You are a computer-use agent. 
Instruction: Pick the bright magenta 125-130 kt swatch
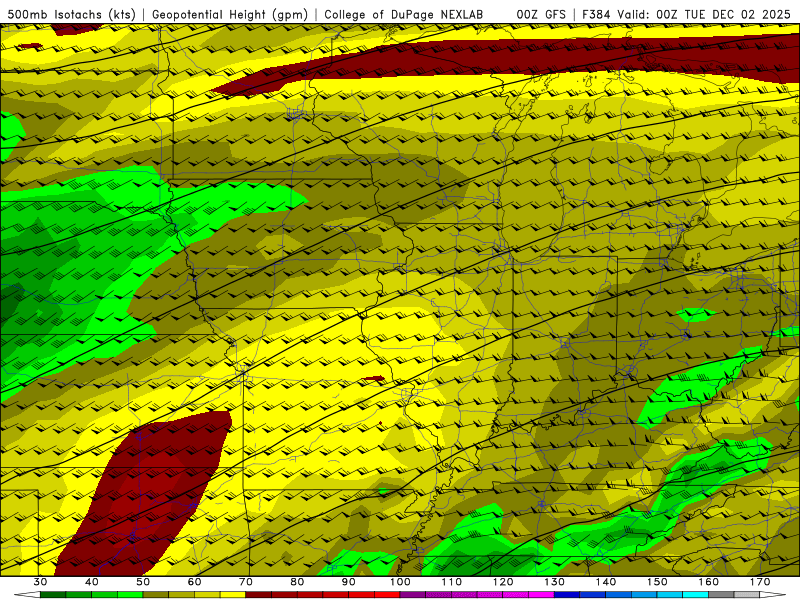(x=541, y=595)
